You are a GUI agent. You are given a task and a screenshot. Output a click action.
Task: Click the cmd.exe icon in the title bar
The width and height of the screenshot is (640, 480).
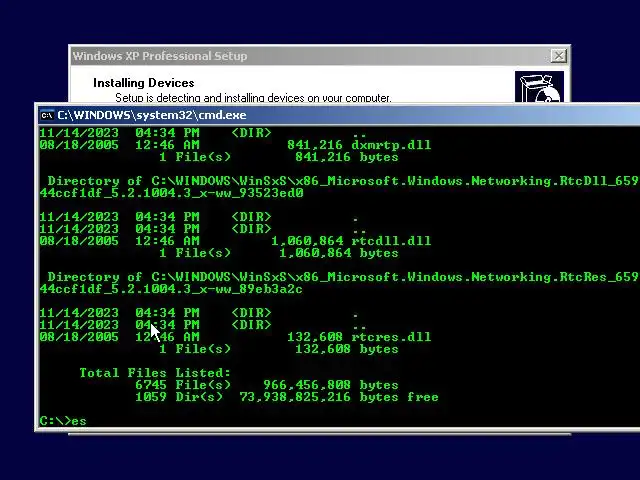point(47,116)
